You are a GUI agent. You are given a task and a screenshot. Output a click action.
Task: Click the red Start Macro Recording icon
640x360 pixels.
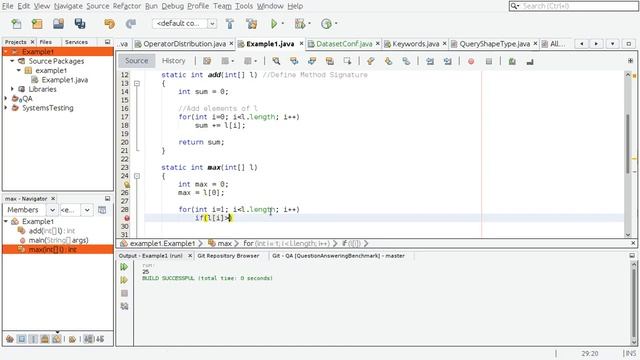(471, 61)
